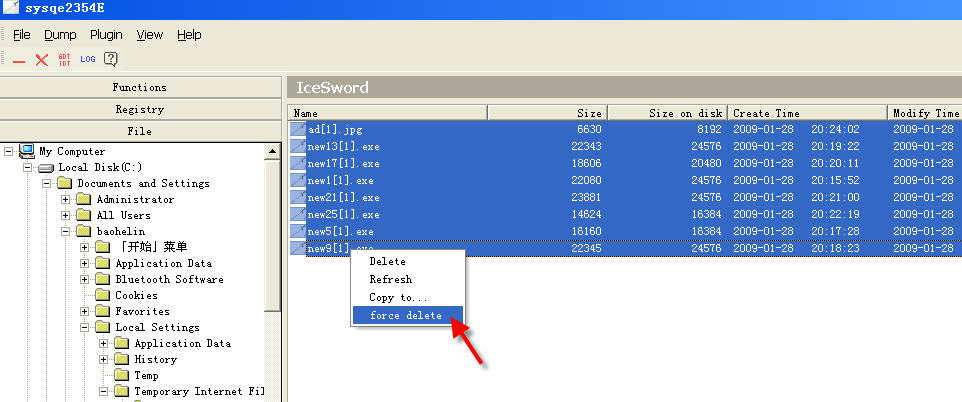Click the Favorites folder icon

(x=103, y=311)
